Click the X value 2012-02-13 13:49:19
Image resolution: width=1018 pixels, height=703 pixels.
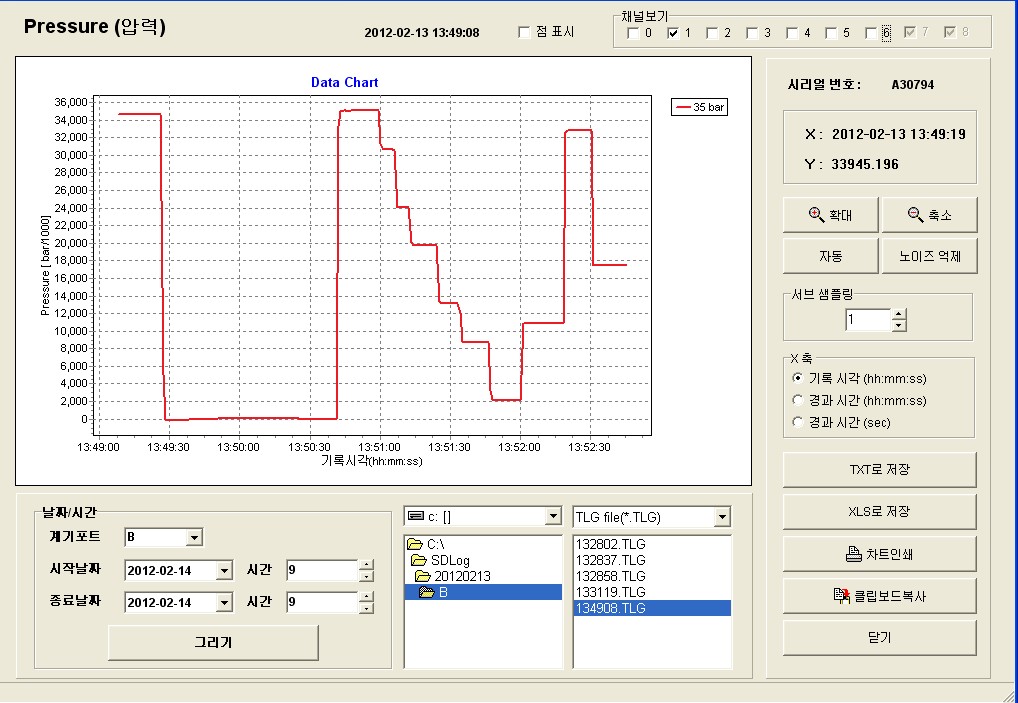click(x=899, y=134)
